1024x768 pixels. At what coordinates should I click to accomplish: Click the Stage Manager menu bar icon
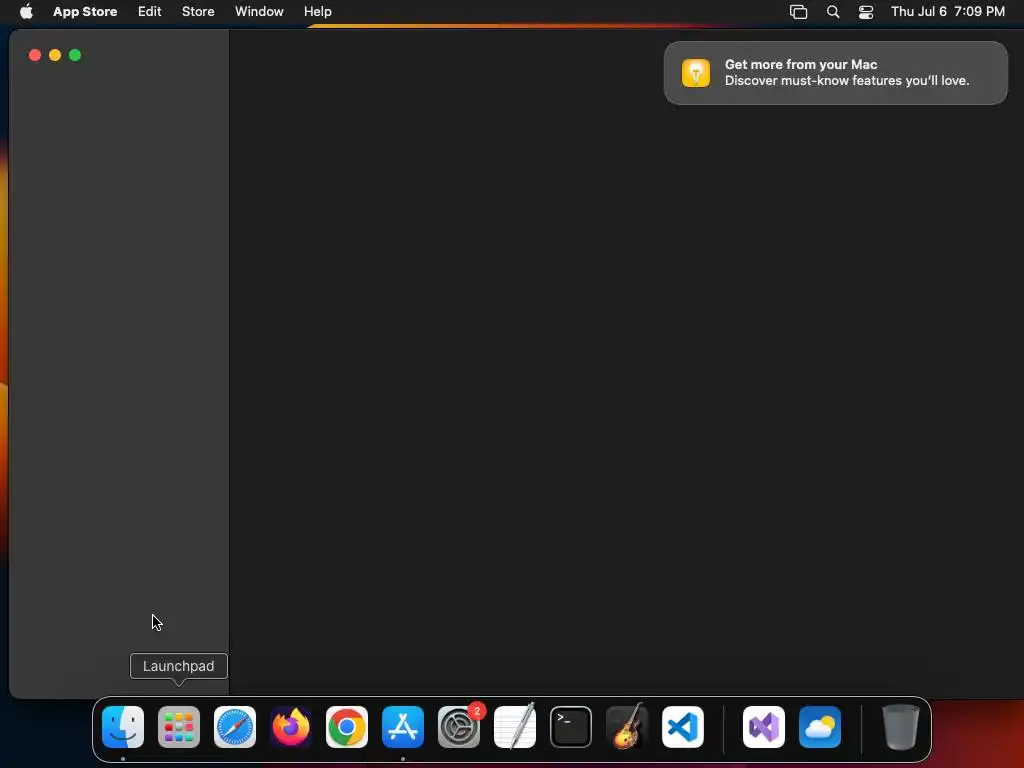(x=798, y=12)
